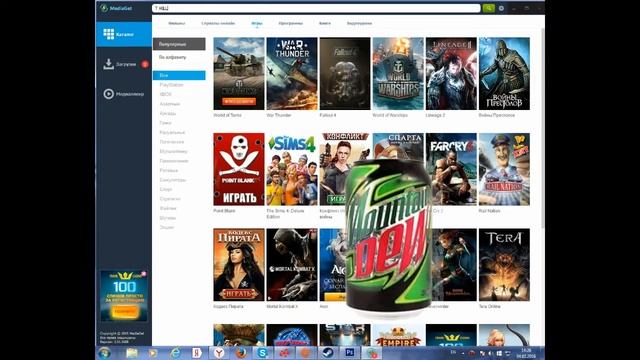640x360 pixels.
Task: Open The Sims 4 cover
Action: [292, 169]
